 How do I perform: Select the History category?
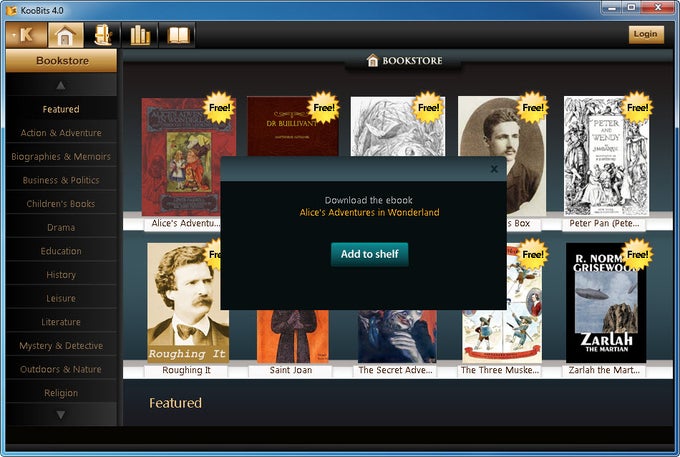click(x=61, y=274)
